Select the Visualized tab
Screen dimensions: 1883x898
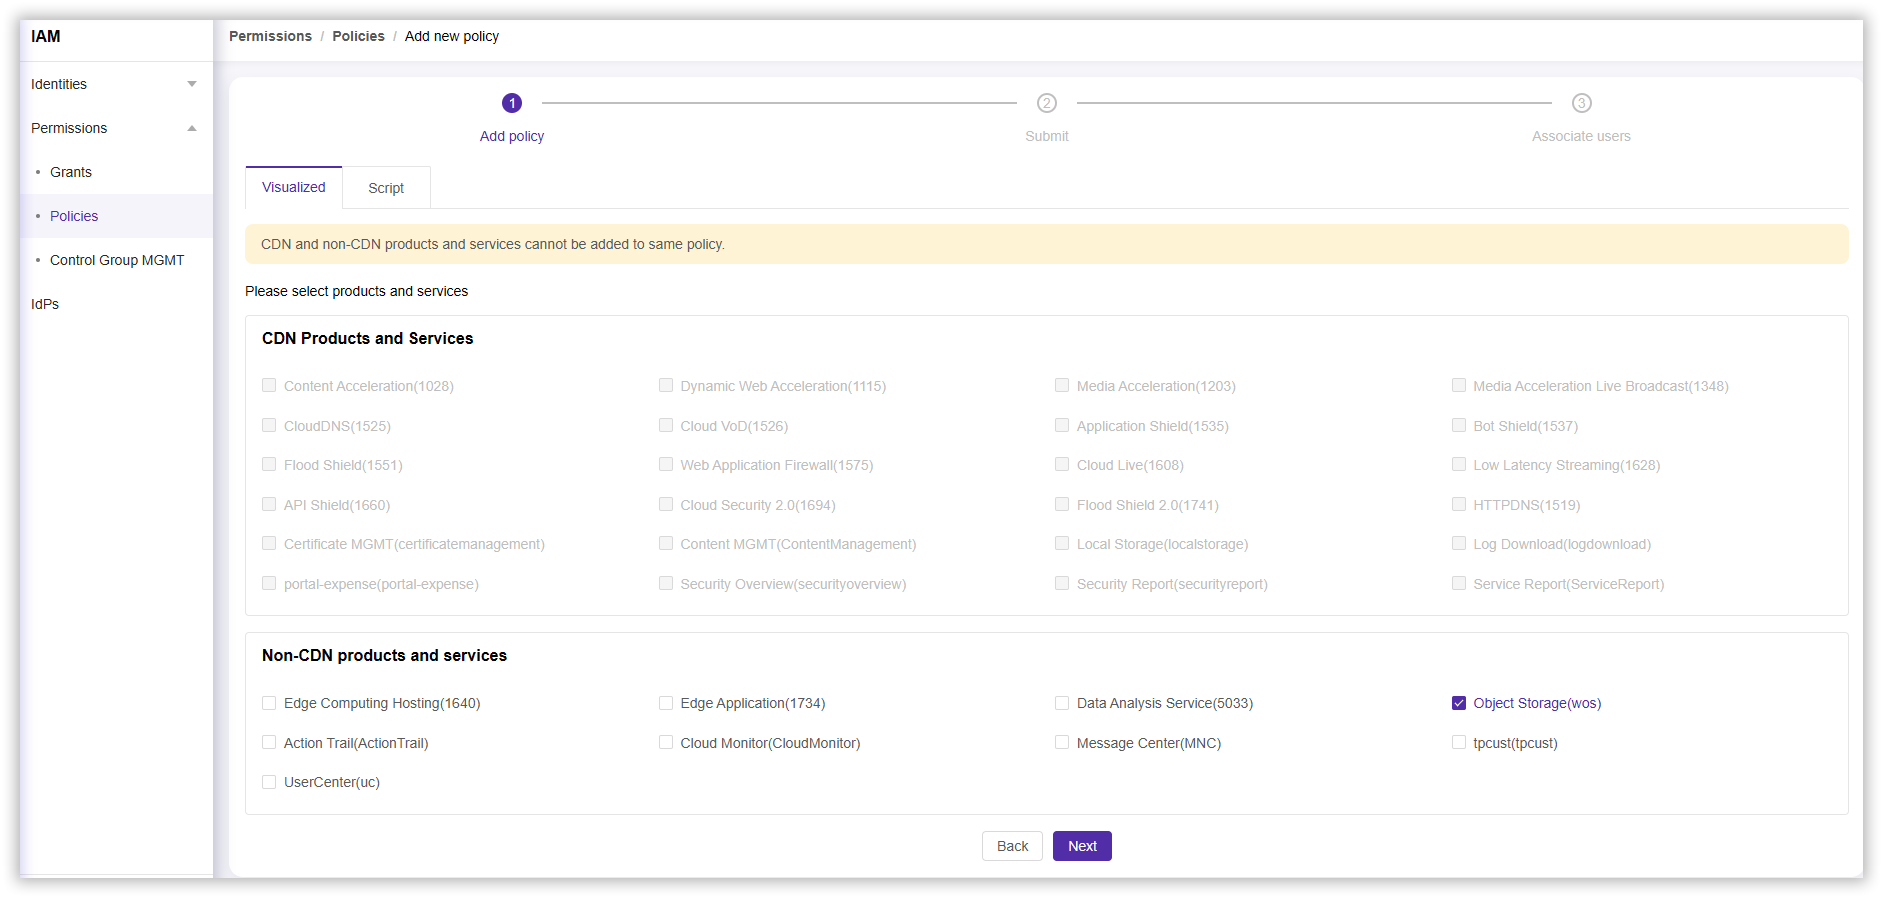click(293, 187)
